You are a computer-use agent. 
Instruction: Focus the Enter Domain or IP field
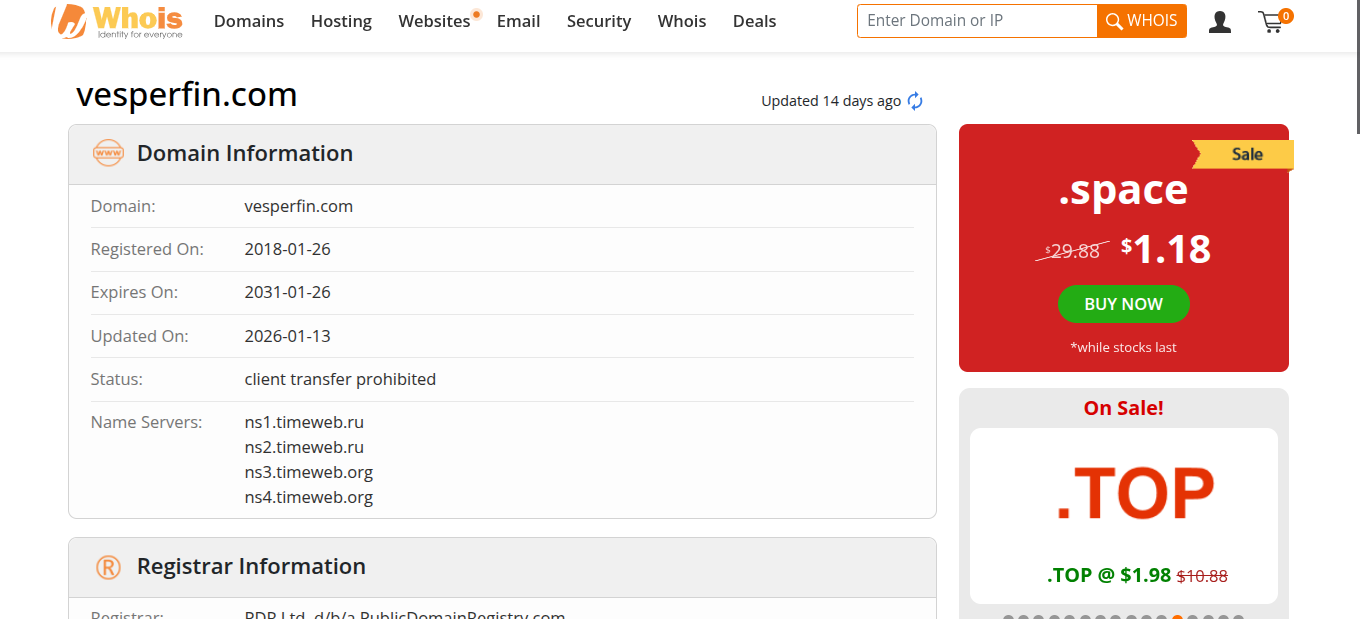977,21
